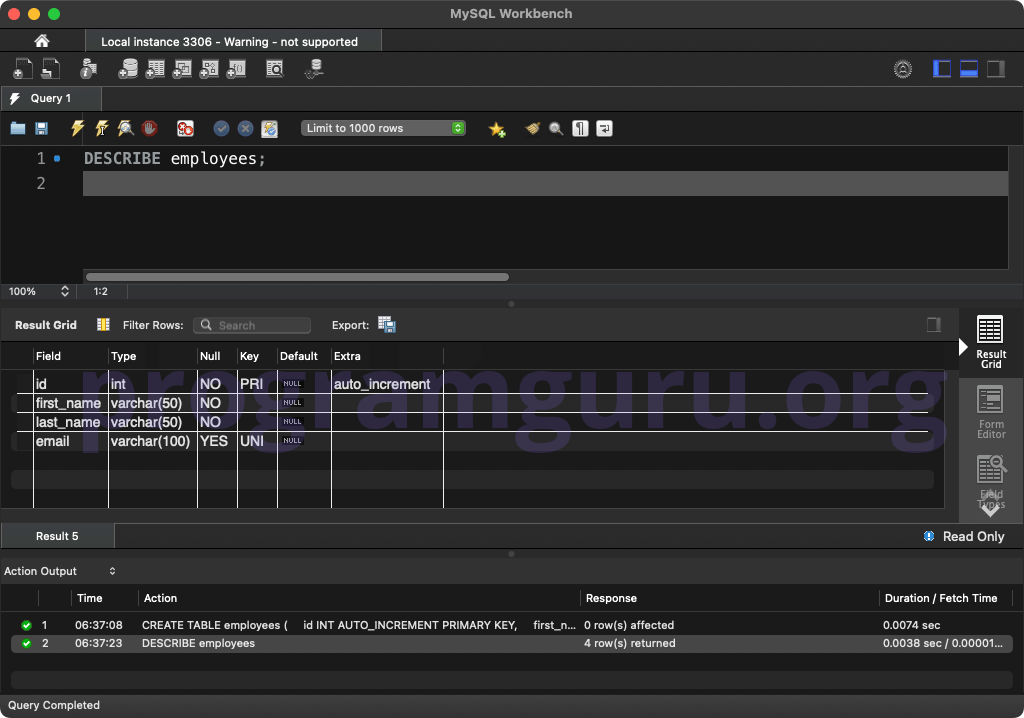Click the Result Grid view icon beside Filter Rows
The width and height of the screenshot is (1024, 718).
pos(103,325)
